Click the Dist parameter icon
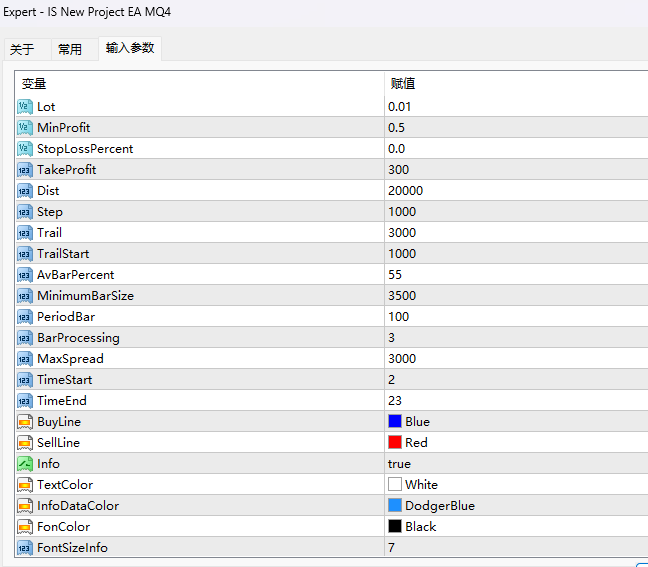This screenshot has height=567, width=648. 25,191
